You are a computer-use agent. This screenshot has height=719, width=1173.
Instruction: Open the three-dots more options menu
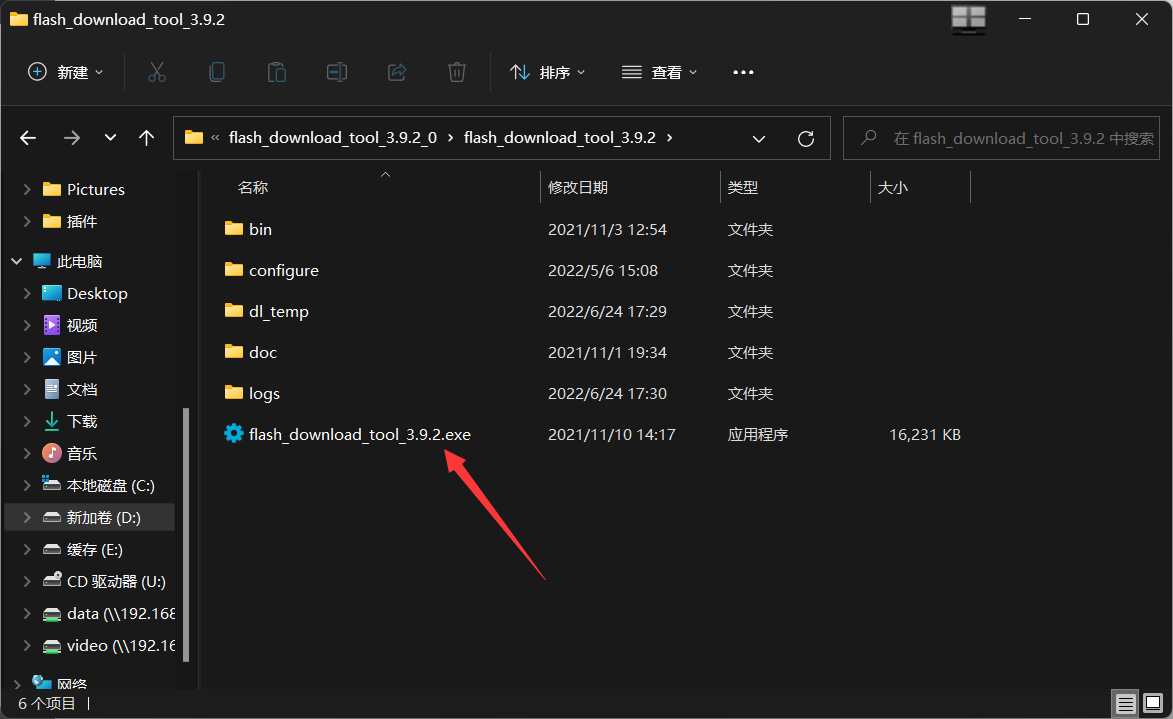tap(743, 72)
